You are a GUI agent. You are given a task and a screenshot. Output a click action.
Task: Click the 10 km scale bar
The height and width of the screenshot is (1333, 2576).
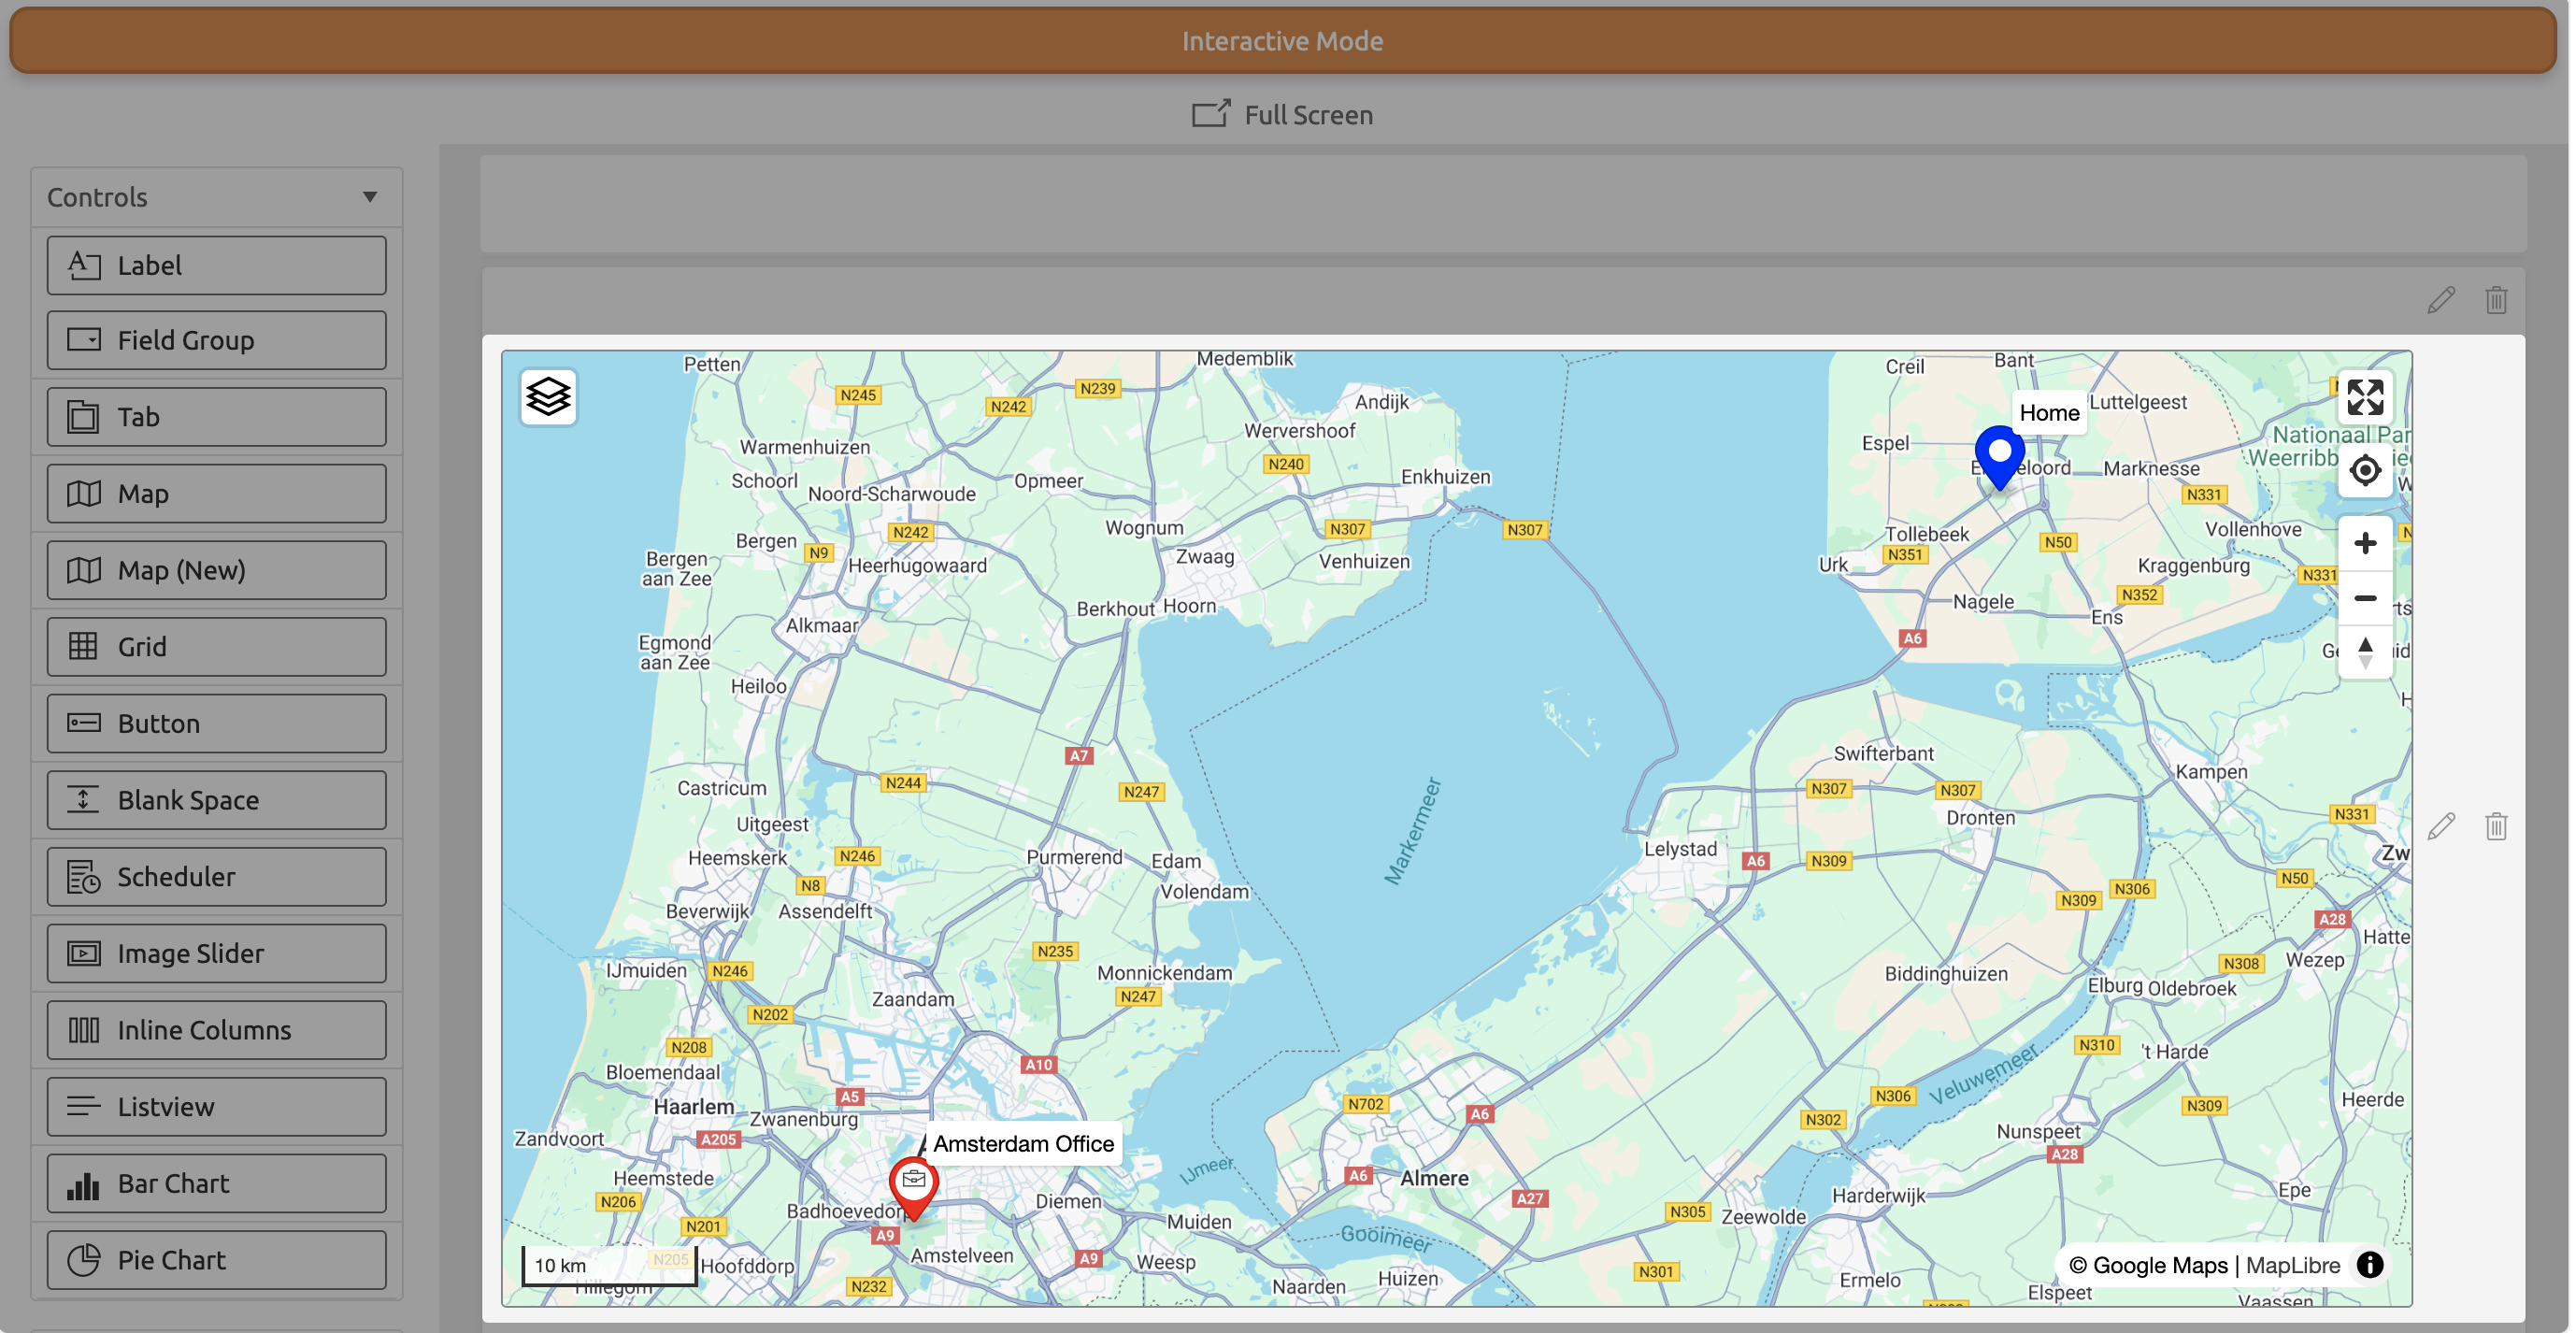(x=609, y=1265)
